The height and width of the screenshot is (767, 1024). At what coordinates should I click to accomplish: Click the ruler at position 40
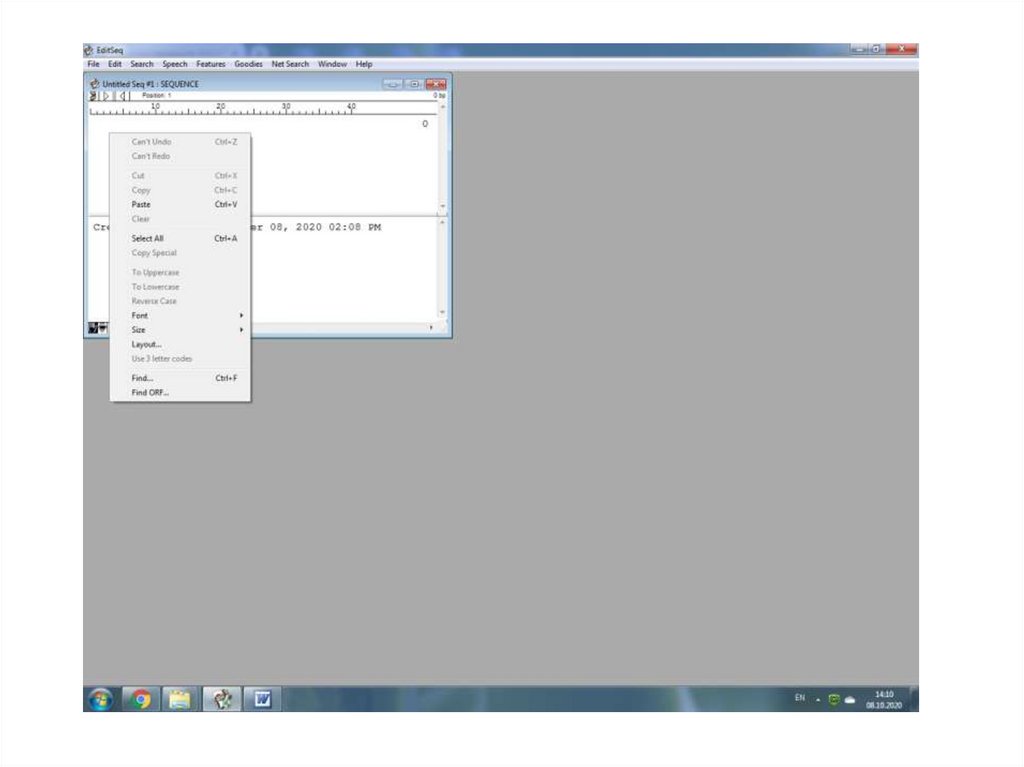[x=351, y=108]
